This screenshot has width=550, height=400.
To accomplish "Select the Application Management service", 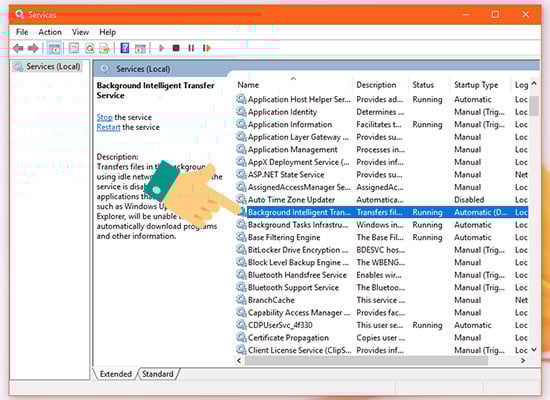I will 382,149.
